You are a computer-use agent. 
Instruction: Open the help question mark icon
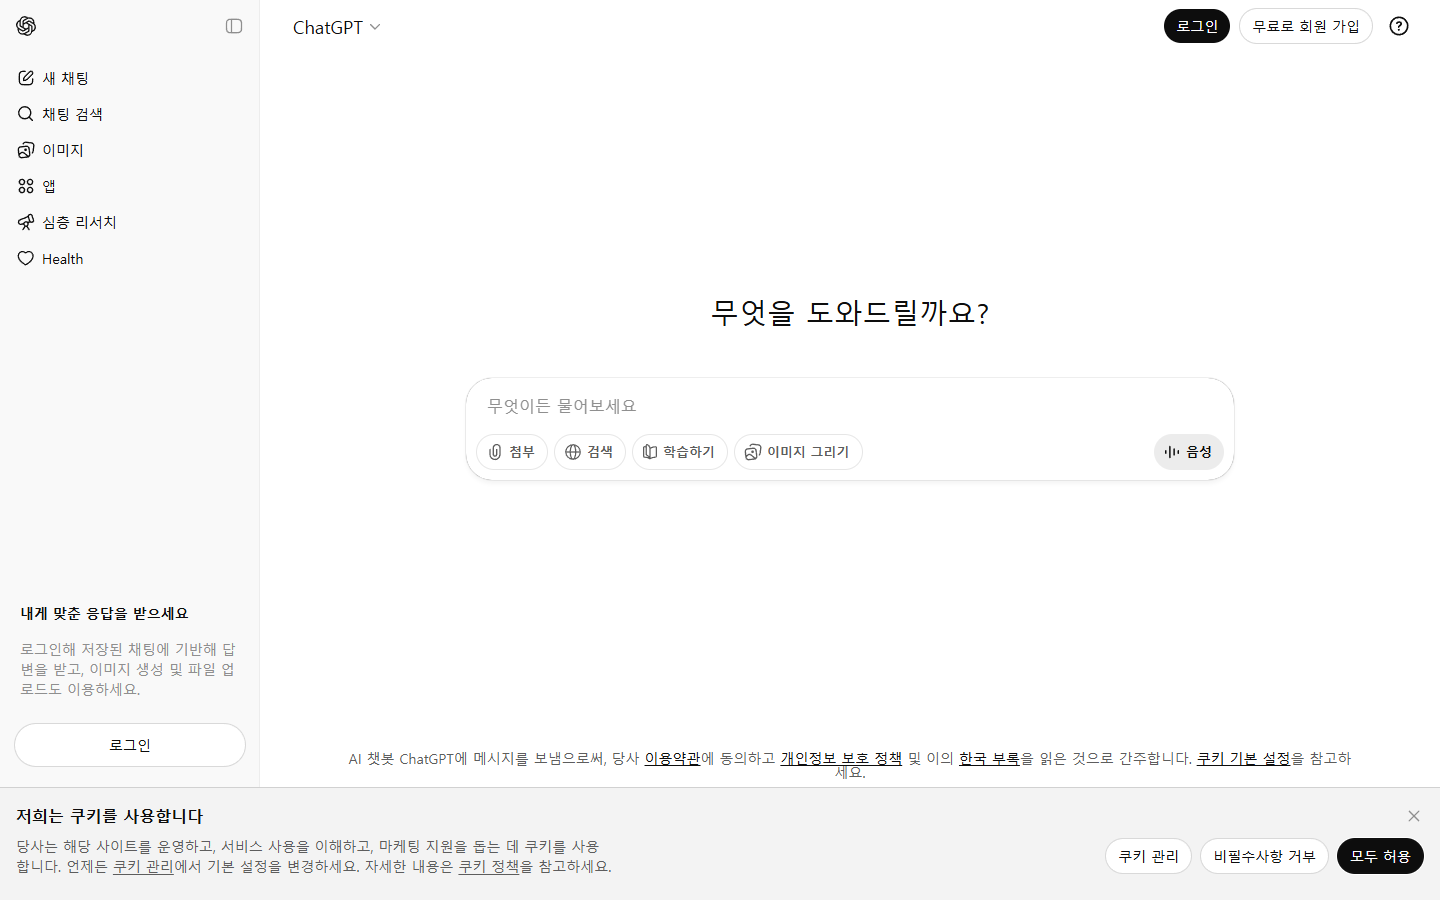pyautogui.click(x=1398, y=26)
